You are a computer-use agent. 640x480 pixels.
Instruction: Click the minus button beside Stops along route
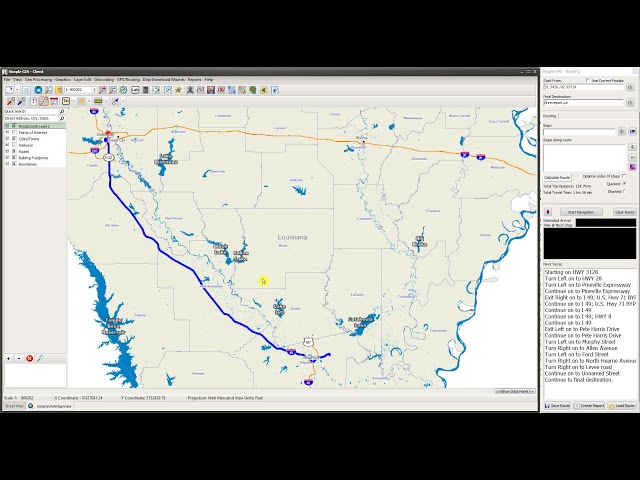632,157
